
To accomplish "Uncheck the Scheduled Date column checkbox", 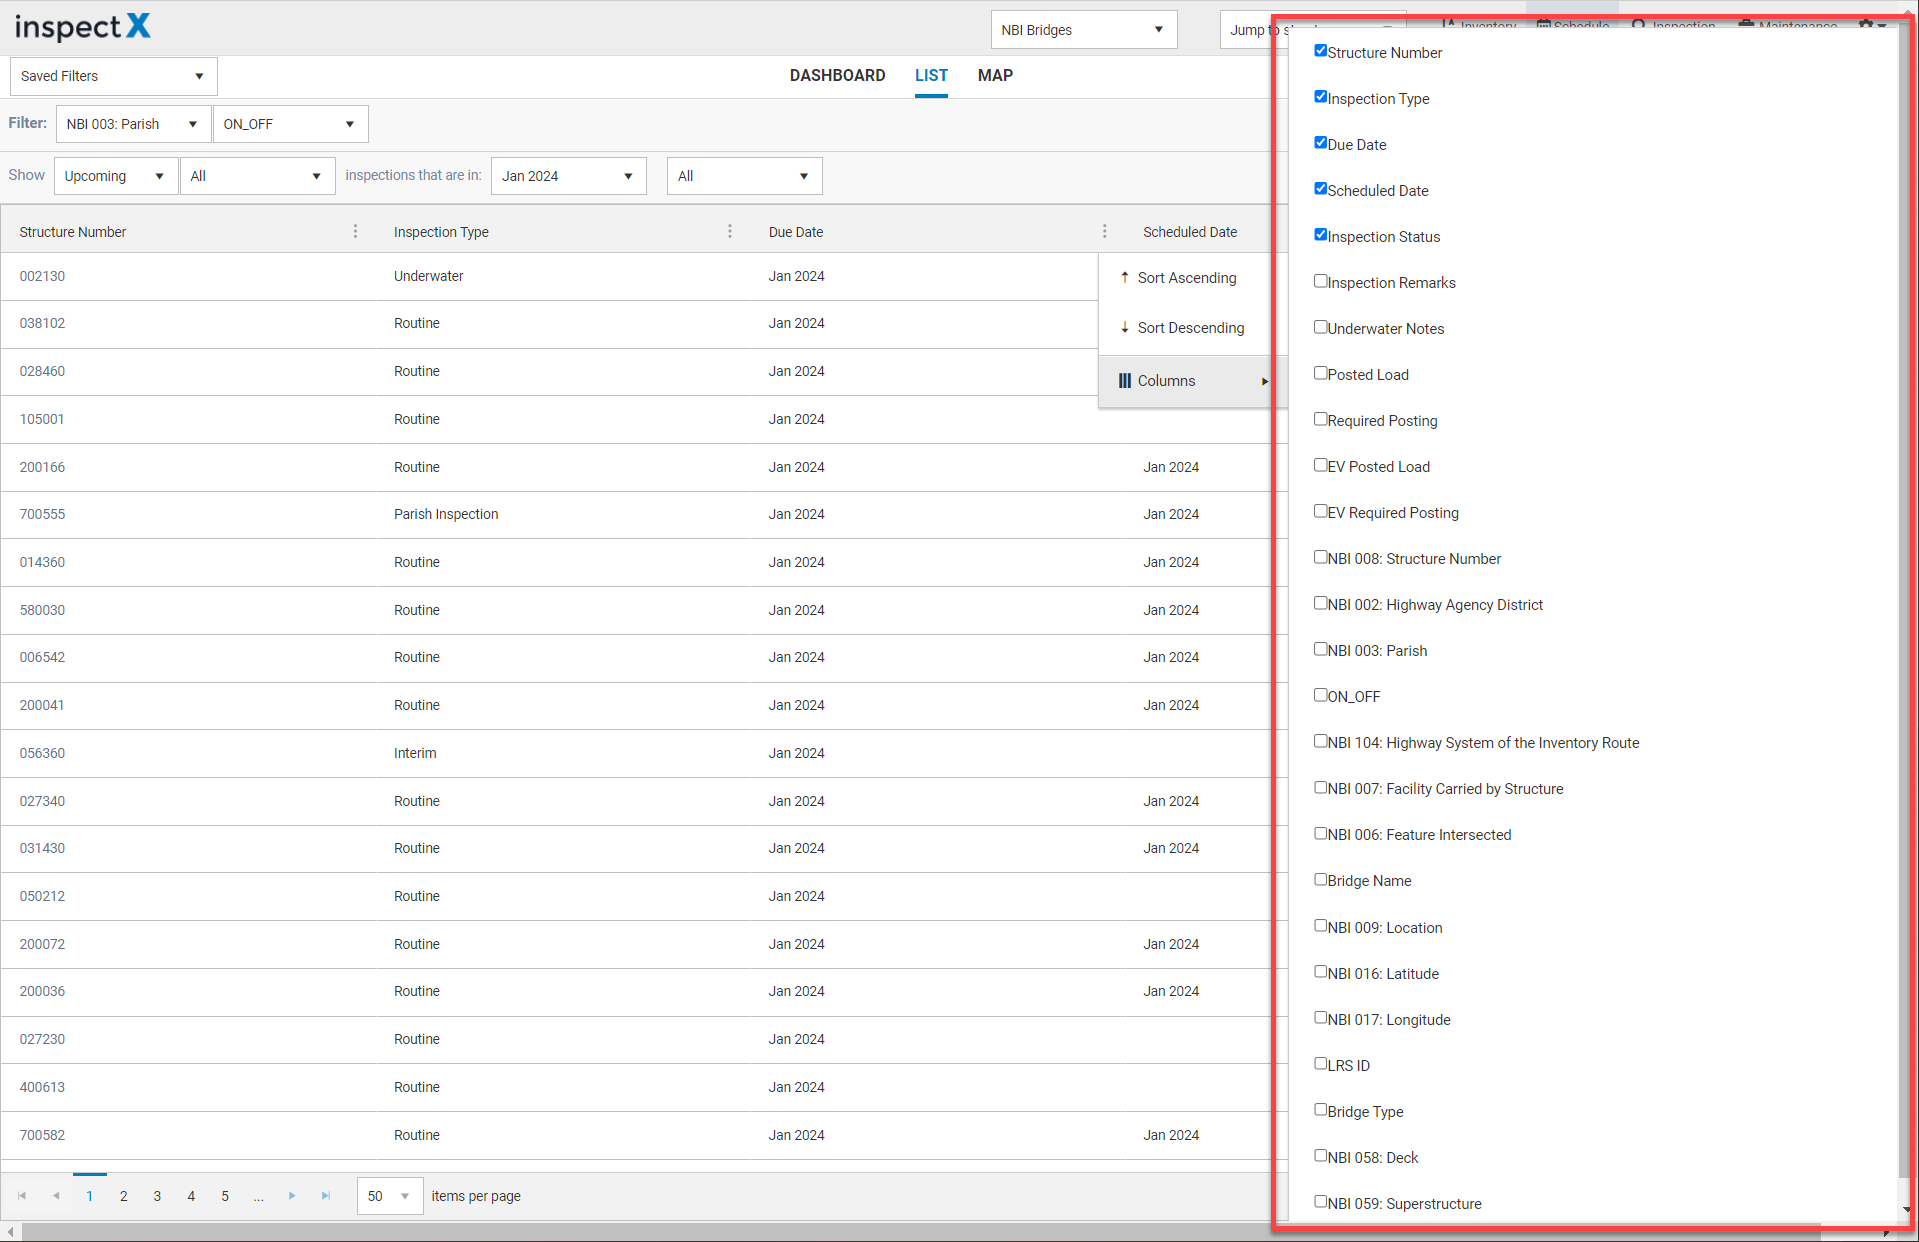I will (1320, 189).
